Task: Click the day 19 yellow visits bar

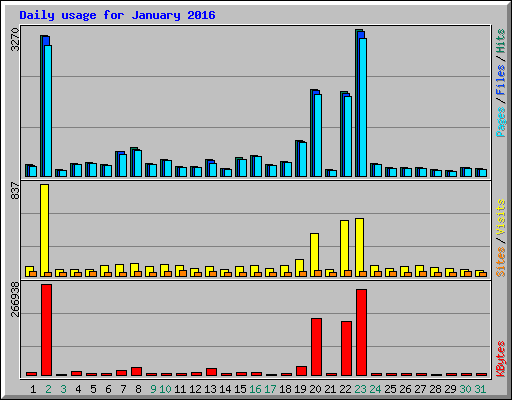Action: pyautogui.click(x=300, y=268)
